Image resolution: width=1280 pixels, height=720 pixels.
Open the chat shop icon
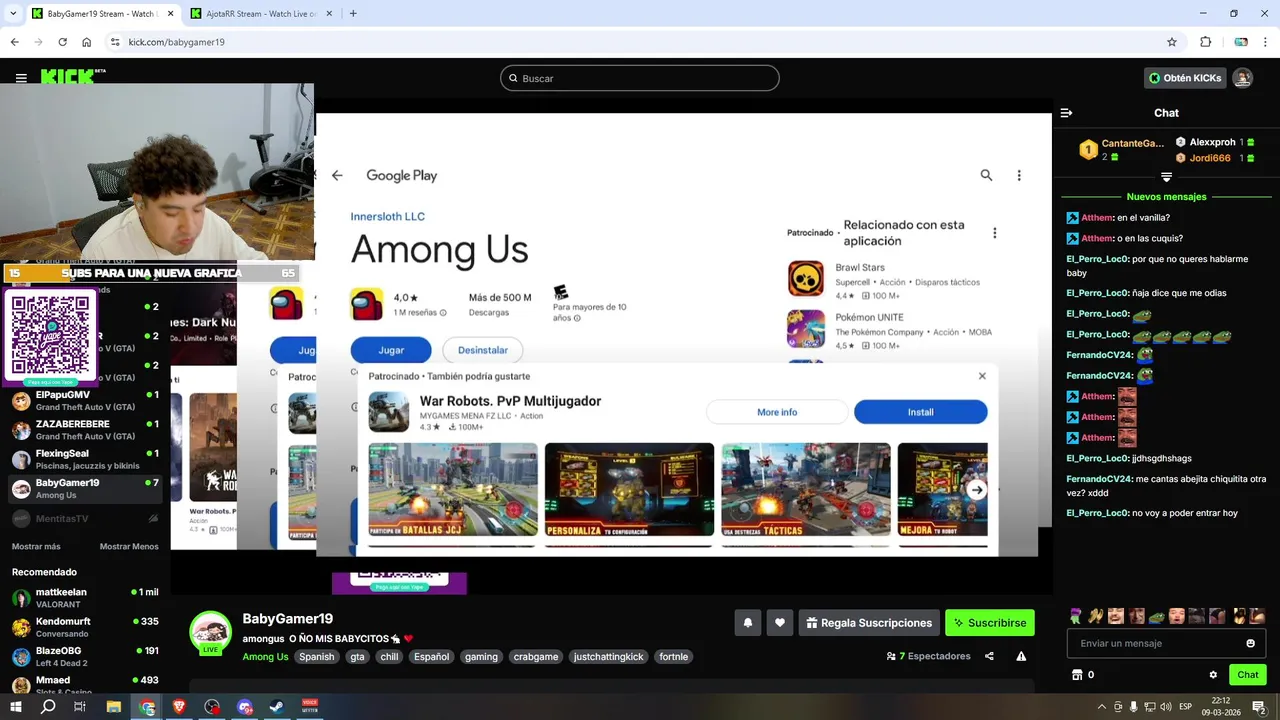(x=1077, y=675)
